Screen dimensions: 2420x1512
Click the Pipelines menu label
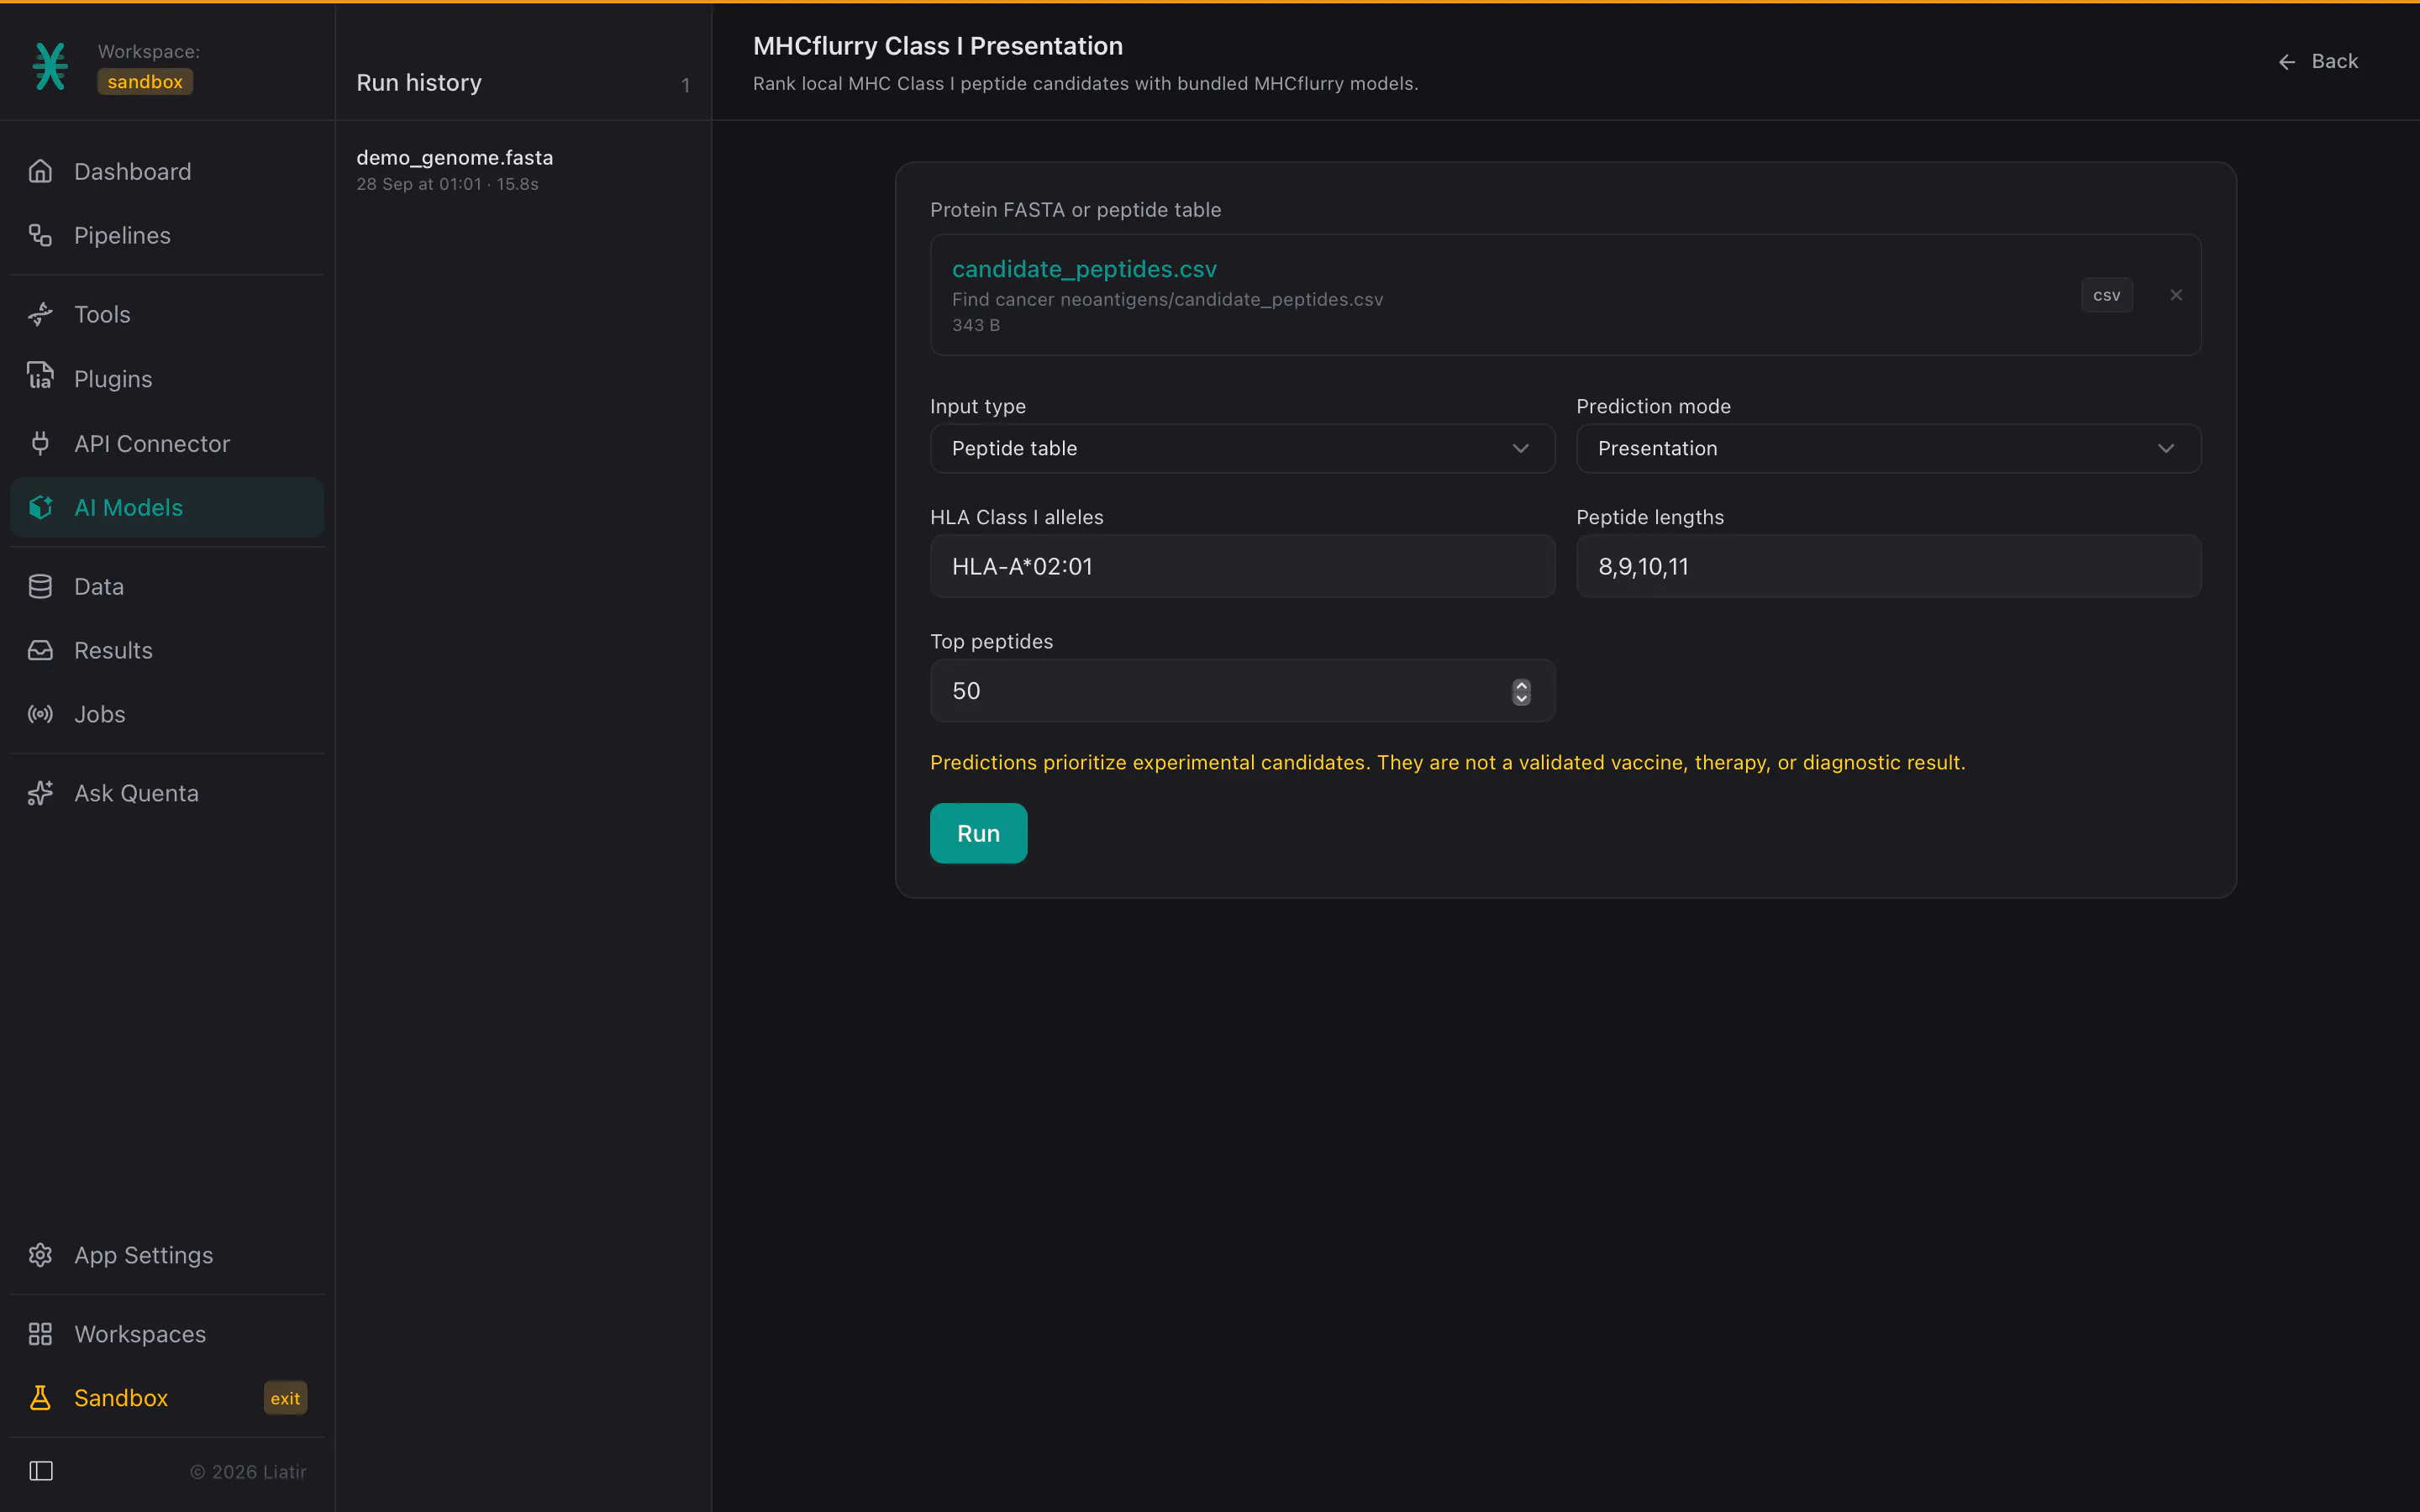click(x=122, y=235)
